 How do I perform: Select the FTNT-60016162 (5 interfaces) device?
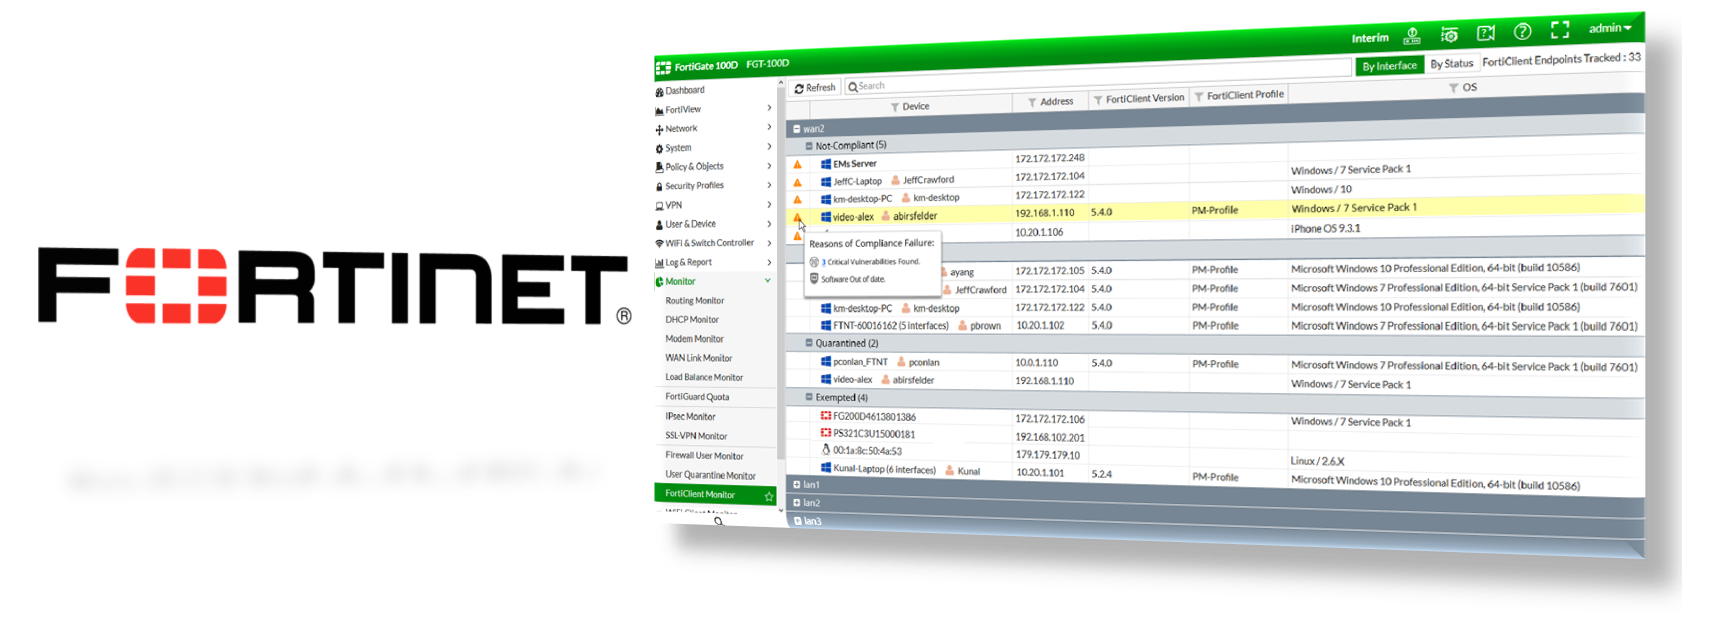click(890, 326)
